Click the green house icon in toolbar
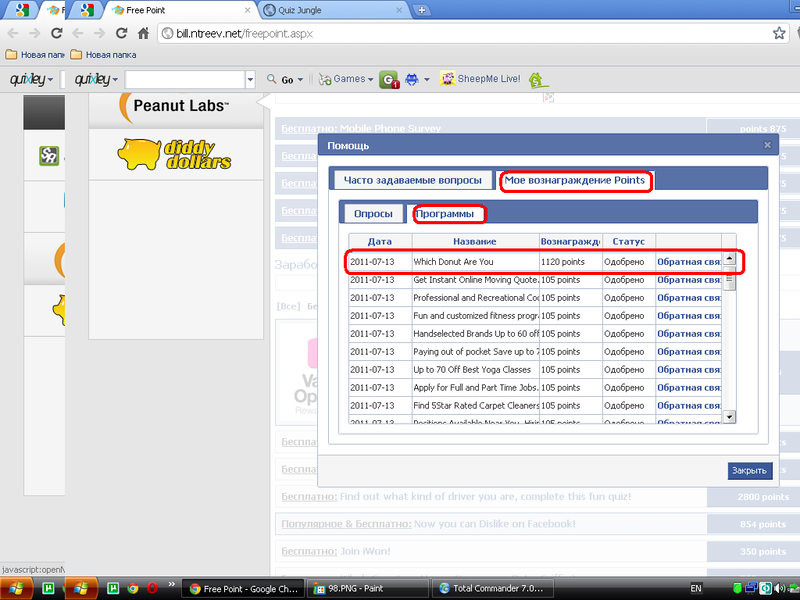Screen dimensions: 800x600 click(x=538, y=79)
